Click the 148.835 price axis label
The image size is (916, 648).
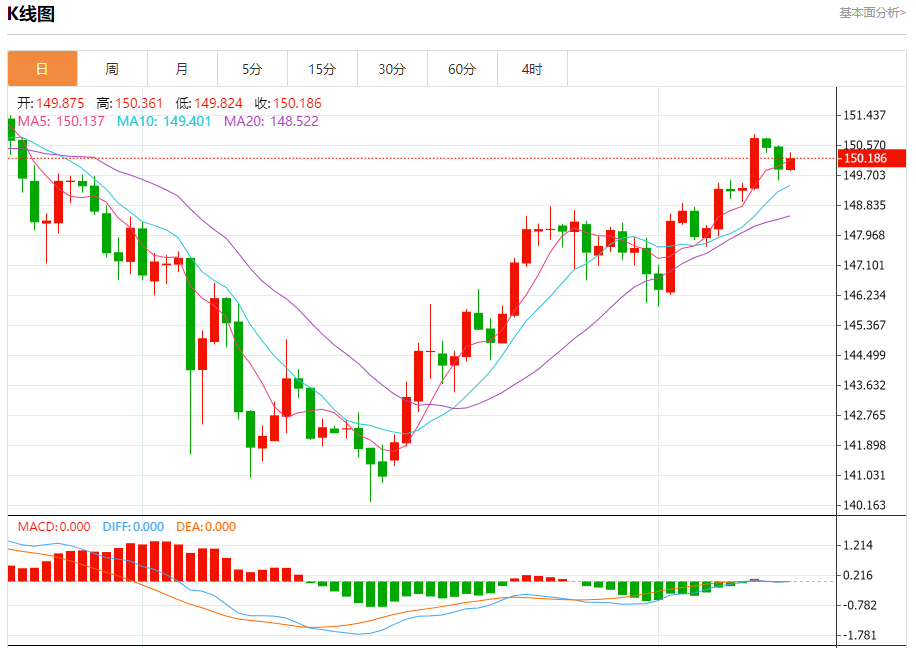click(864, 205)
